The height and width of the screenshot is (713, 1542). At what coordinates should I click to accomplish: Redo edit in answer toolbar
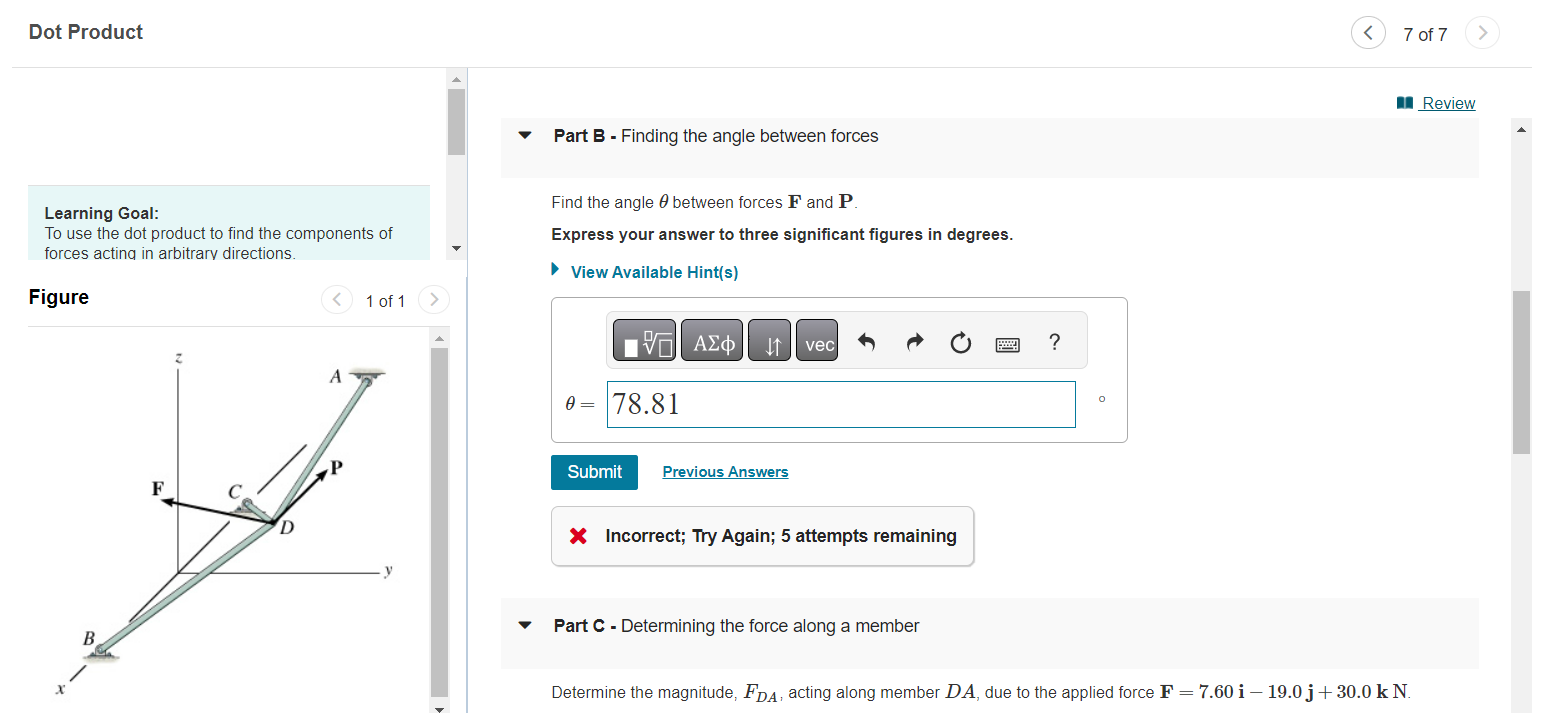pyautogui.click(x=914, y=343)
